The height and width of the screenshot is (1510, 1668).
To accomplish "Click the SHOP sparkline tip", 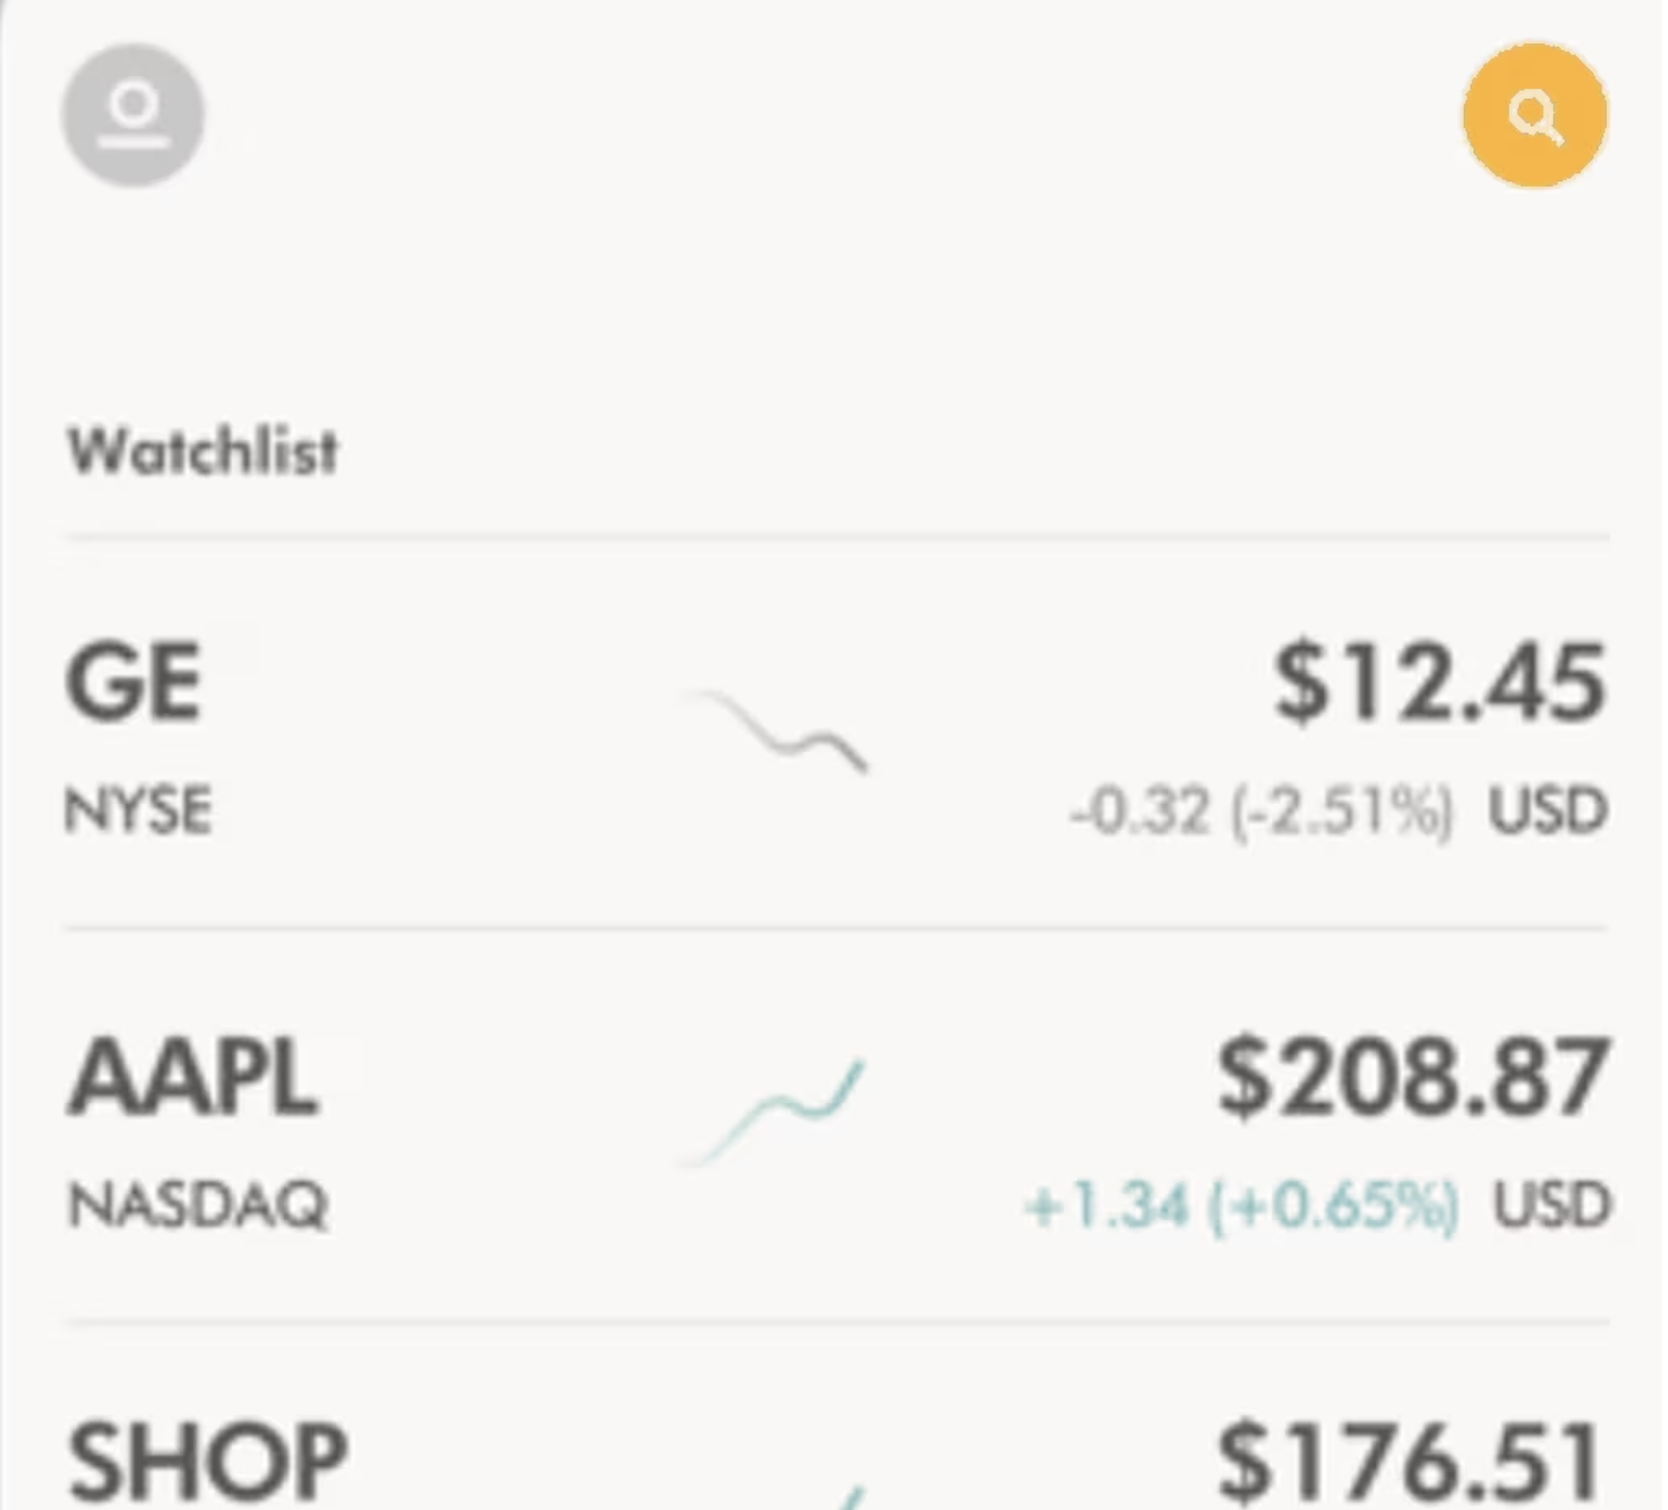I will [853, 1498].
